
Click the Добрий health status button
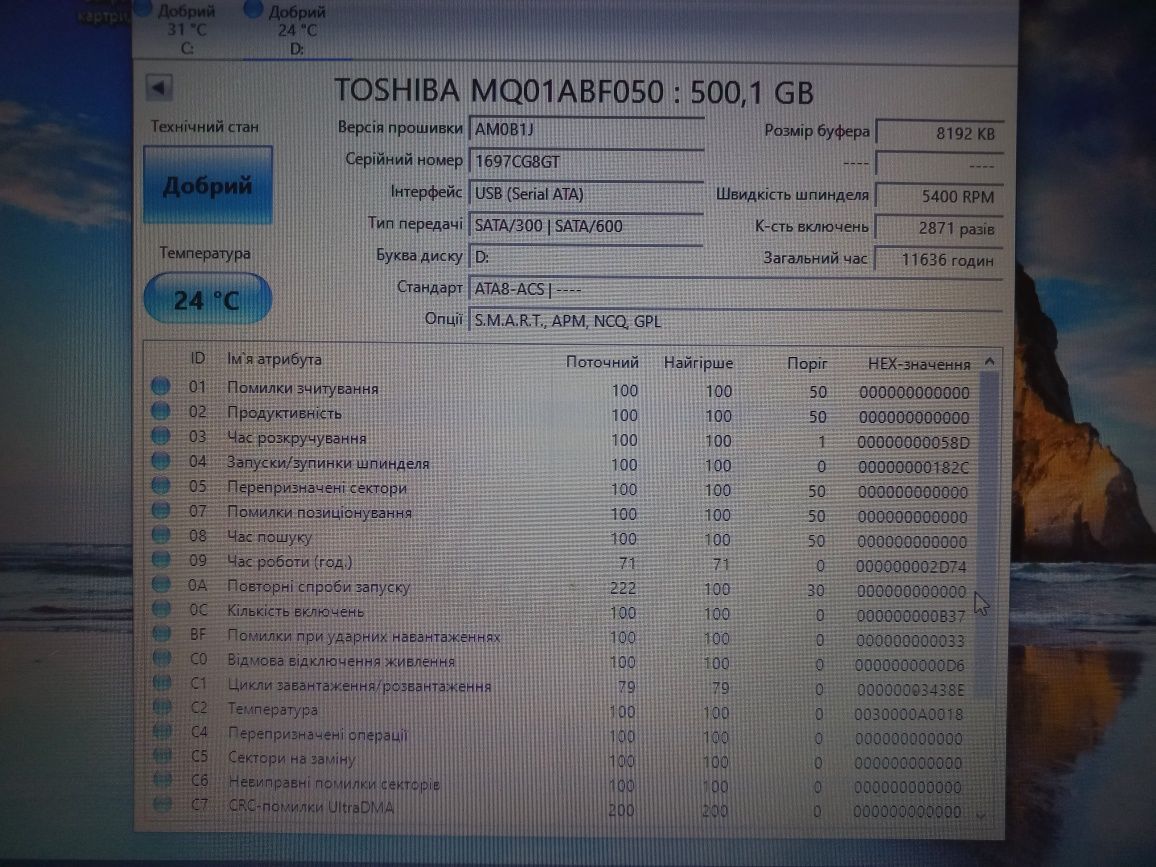pyautogui.click(x=208, y=185)
